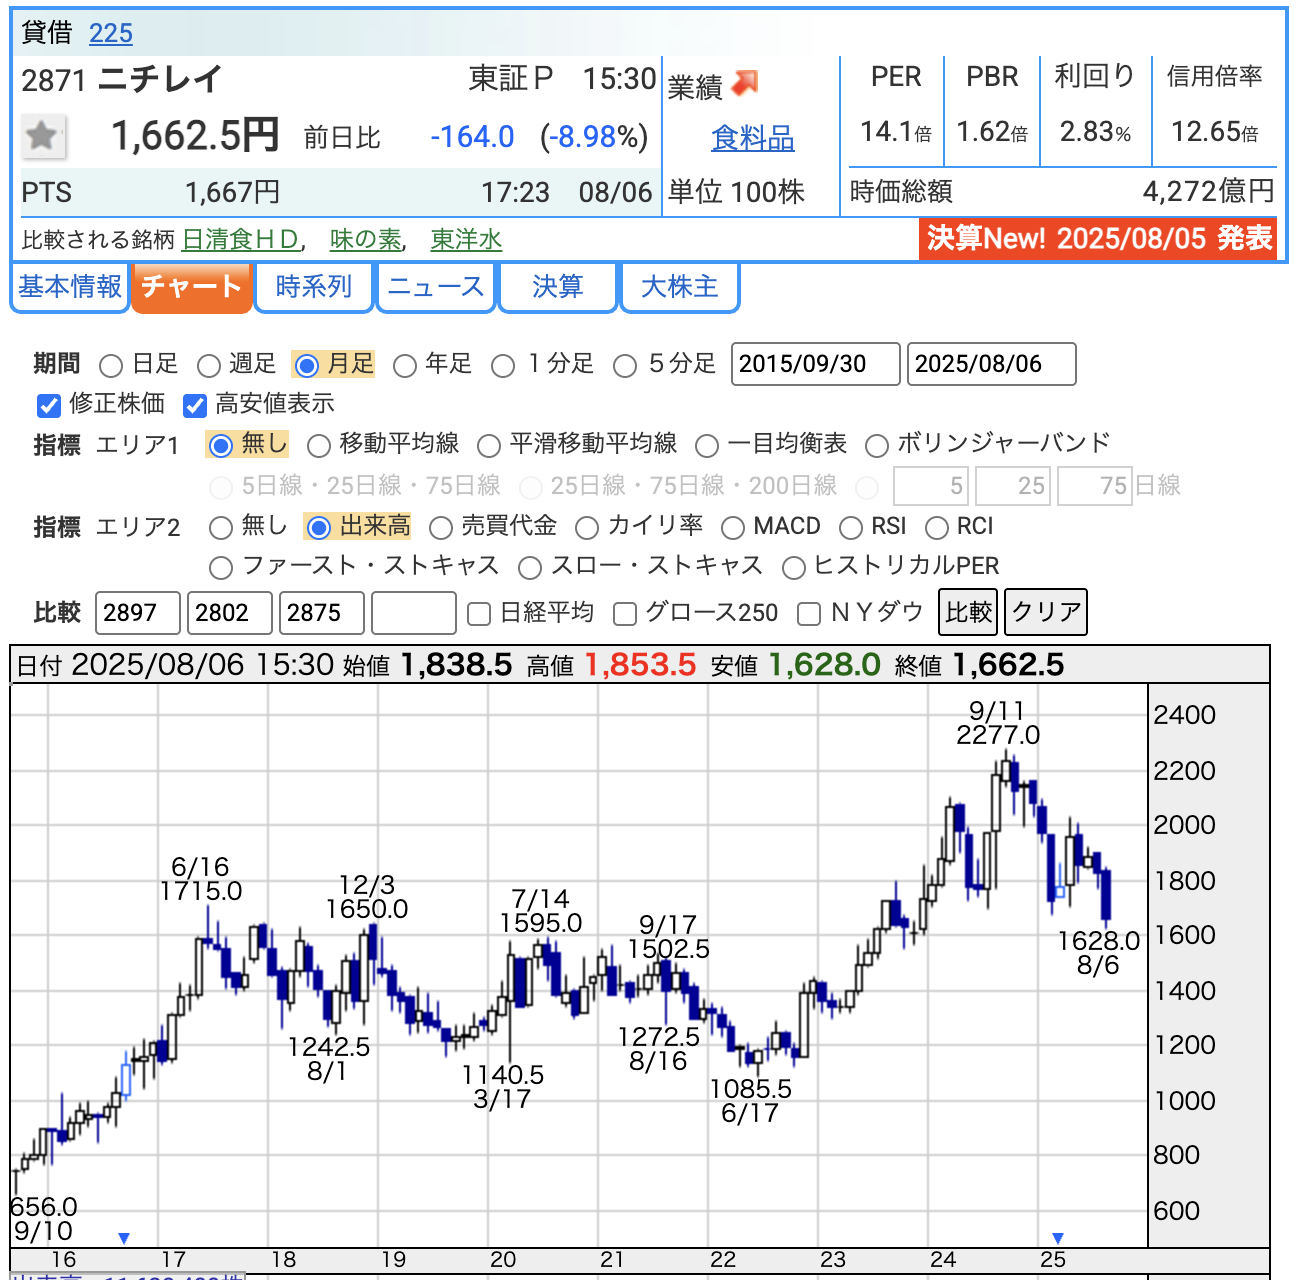Image resolution: width=1298 pixels, height=1280 pixels.
Task: Select 無し for indicator area 2
Action: coord(220,527)
